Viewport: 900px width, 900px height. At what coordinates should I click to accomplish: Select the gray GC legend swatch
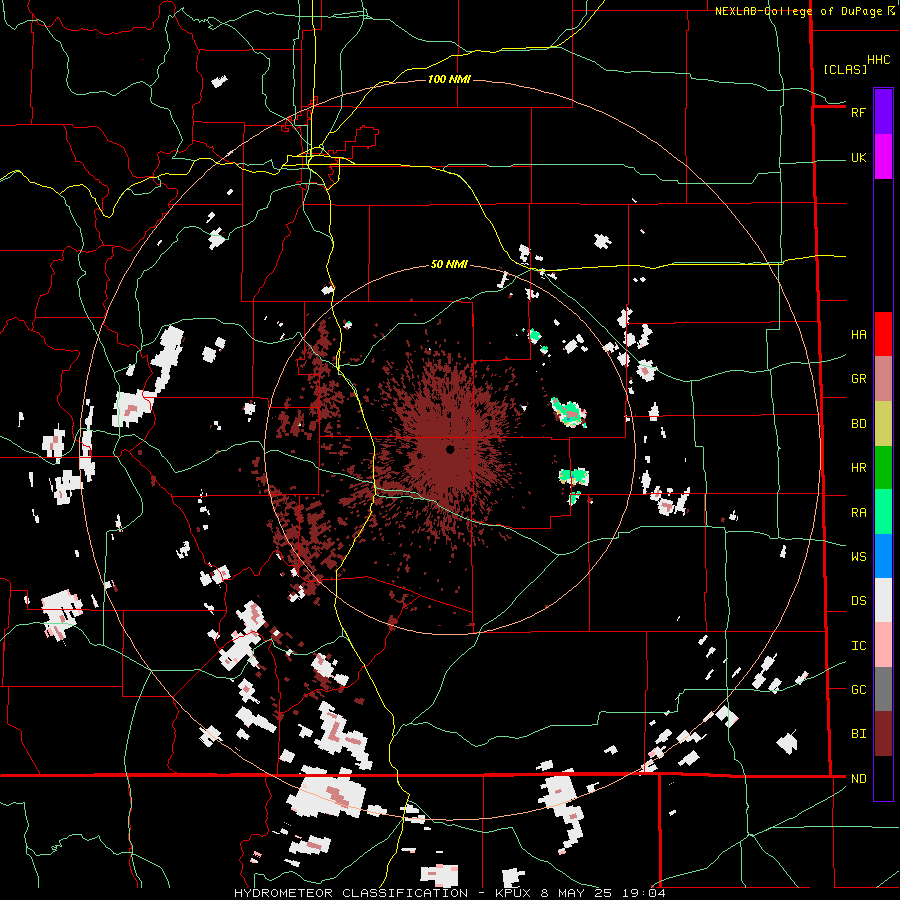click(883, 689)
